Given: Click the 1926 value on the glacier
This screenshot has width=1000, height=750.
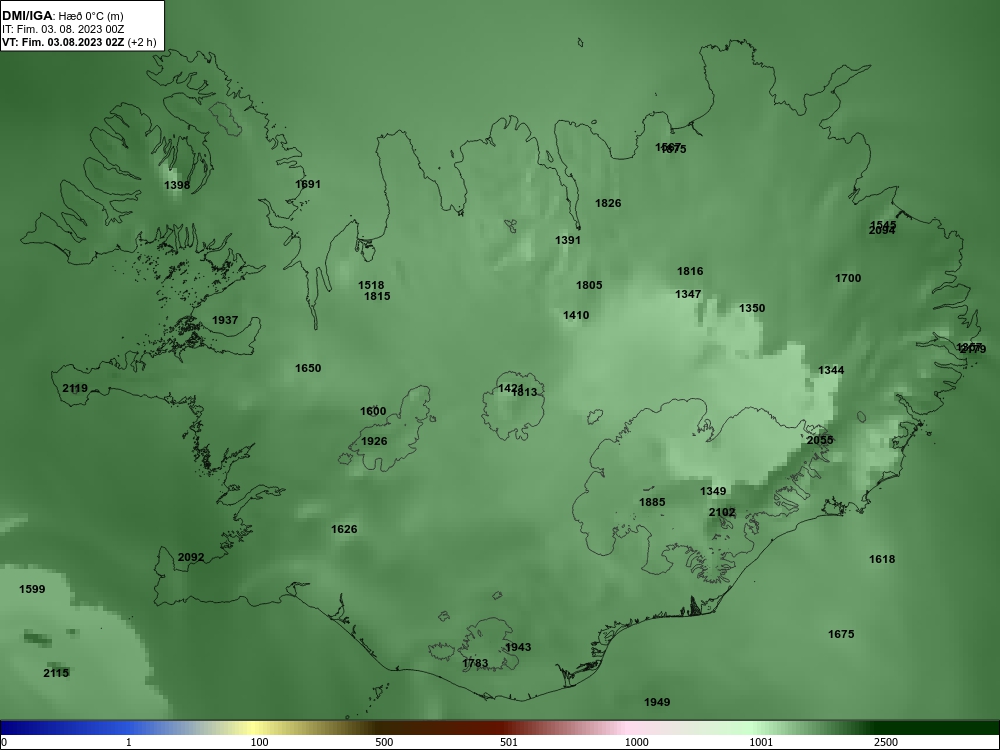Looking at the screenshot, I should (374, 441).
